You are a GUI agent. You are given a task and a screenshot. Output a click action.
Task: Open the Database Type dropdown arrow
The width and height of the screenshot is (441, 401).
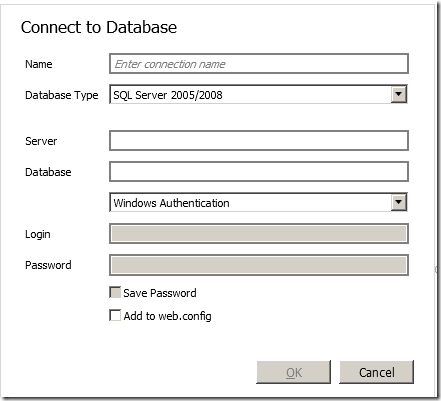pos(399,95)
